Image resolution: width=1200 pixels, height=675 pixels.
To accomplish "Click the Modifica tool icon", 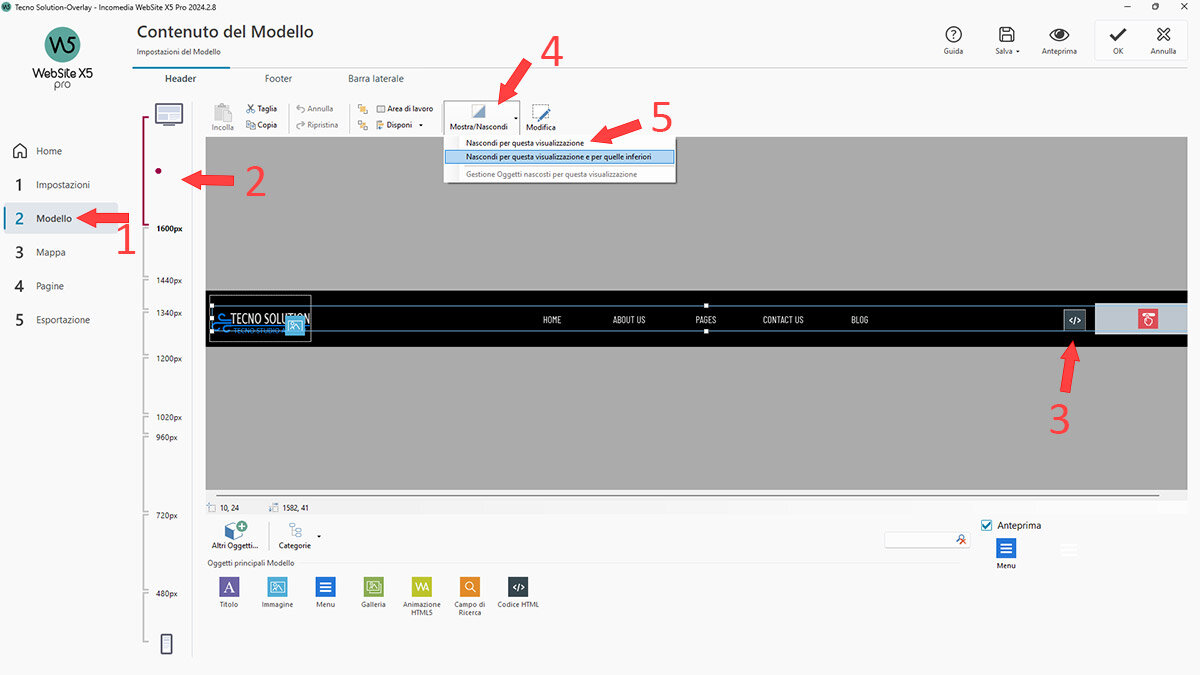I will [541, 114].
